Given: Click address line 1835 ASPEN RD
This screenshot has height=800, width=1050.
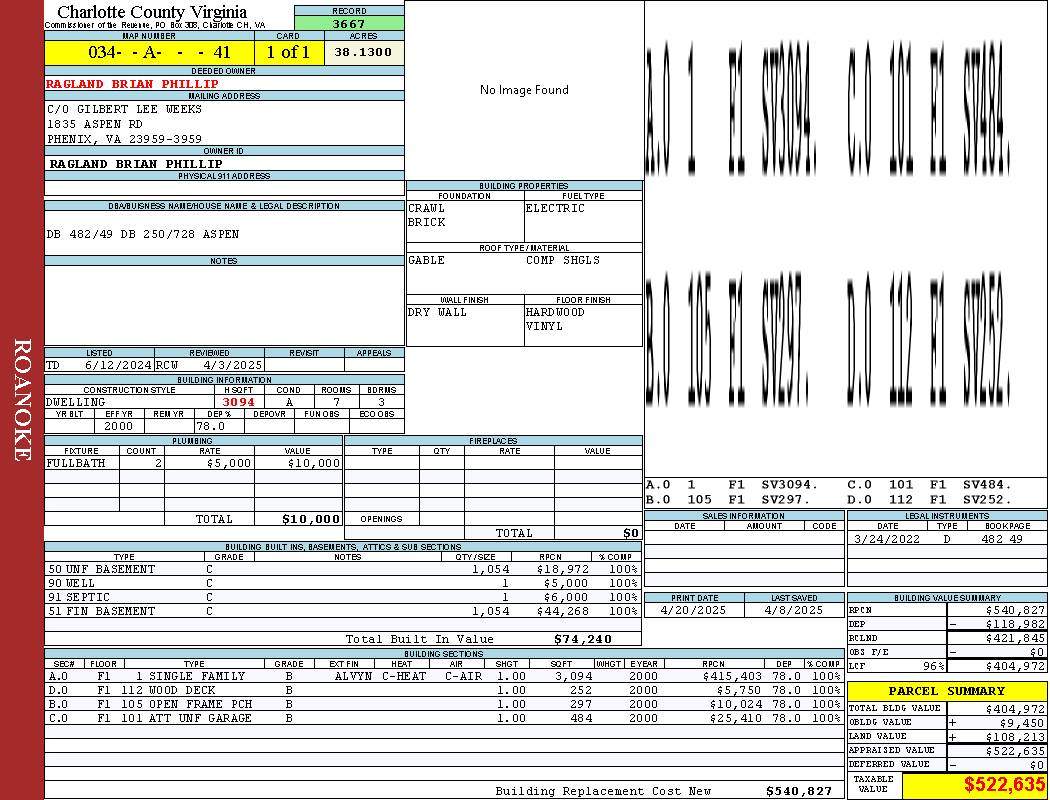Looking at the screenshot, I should tap(94, 125).
